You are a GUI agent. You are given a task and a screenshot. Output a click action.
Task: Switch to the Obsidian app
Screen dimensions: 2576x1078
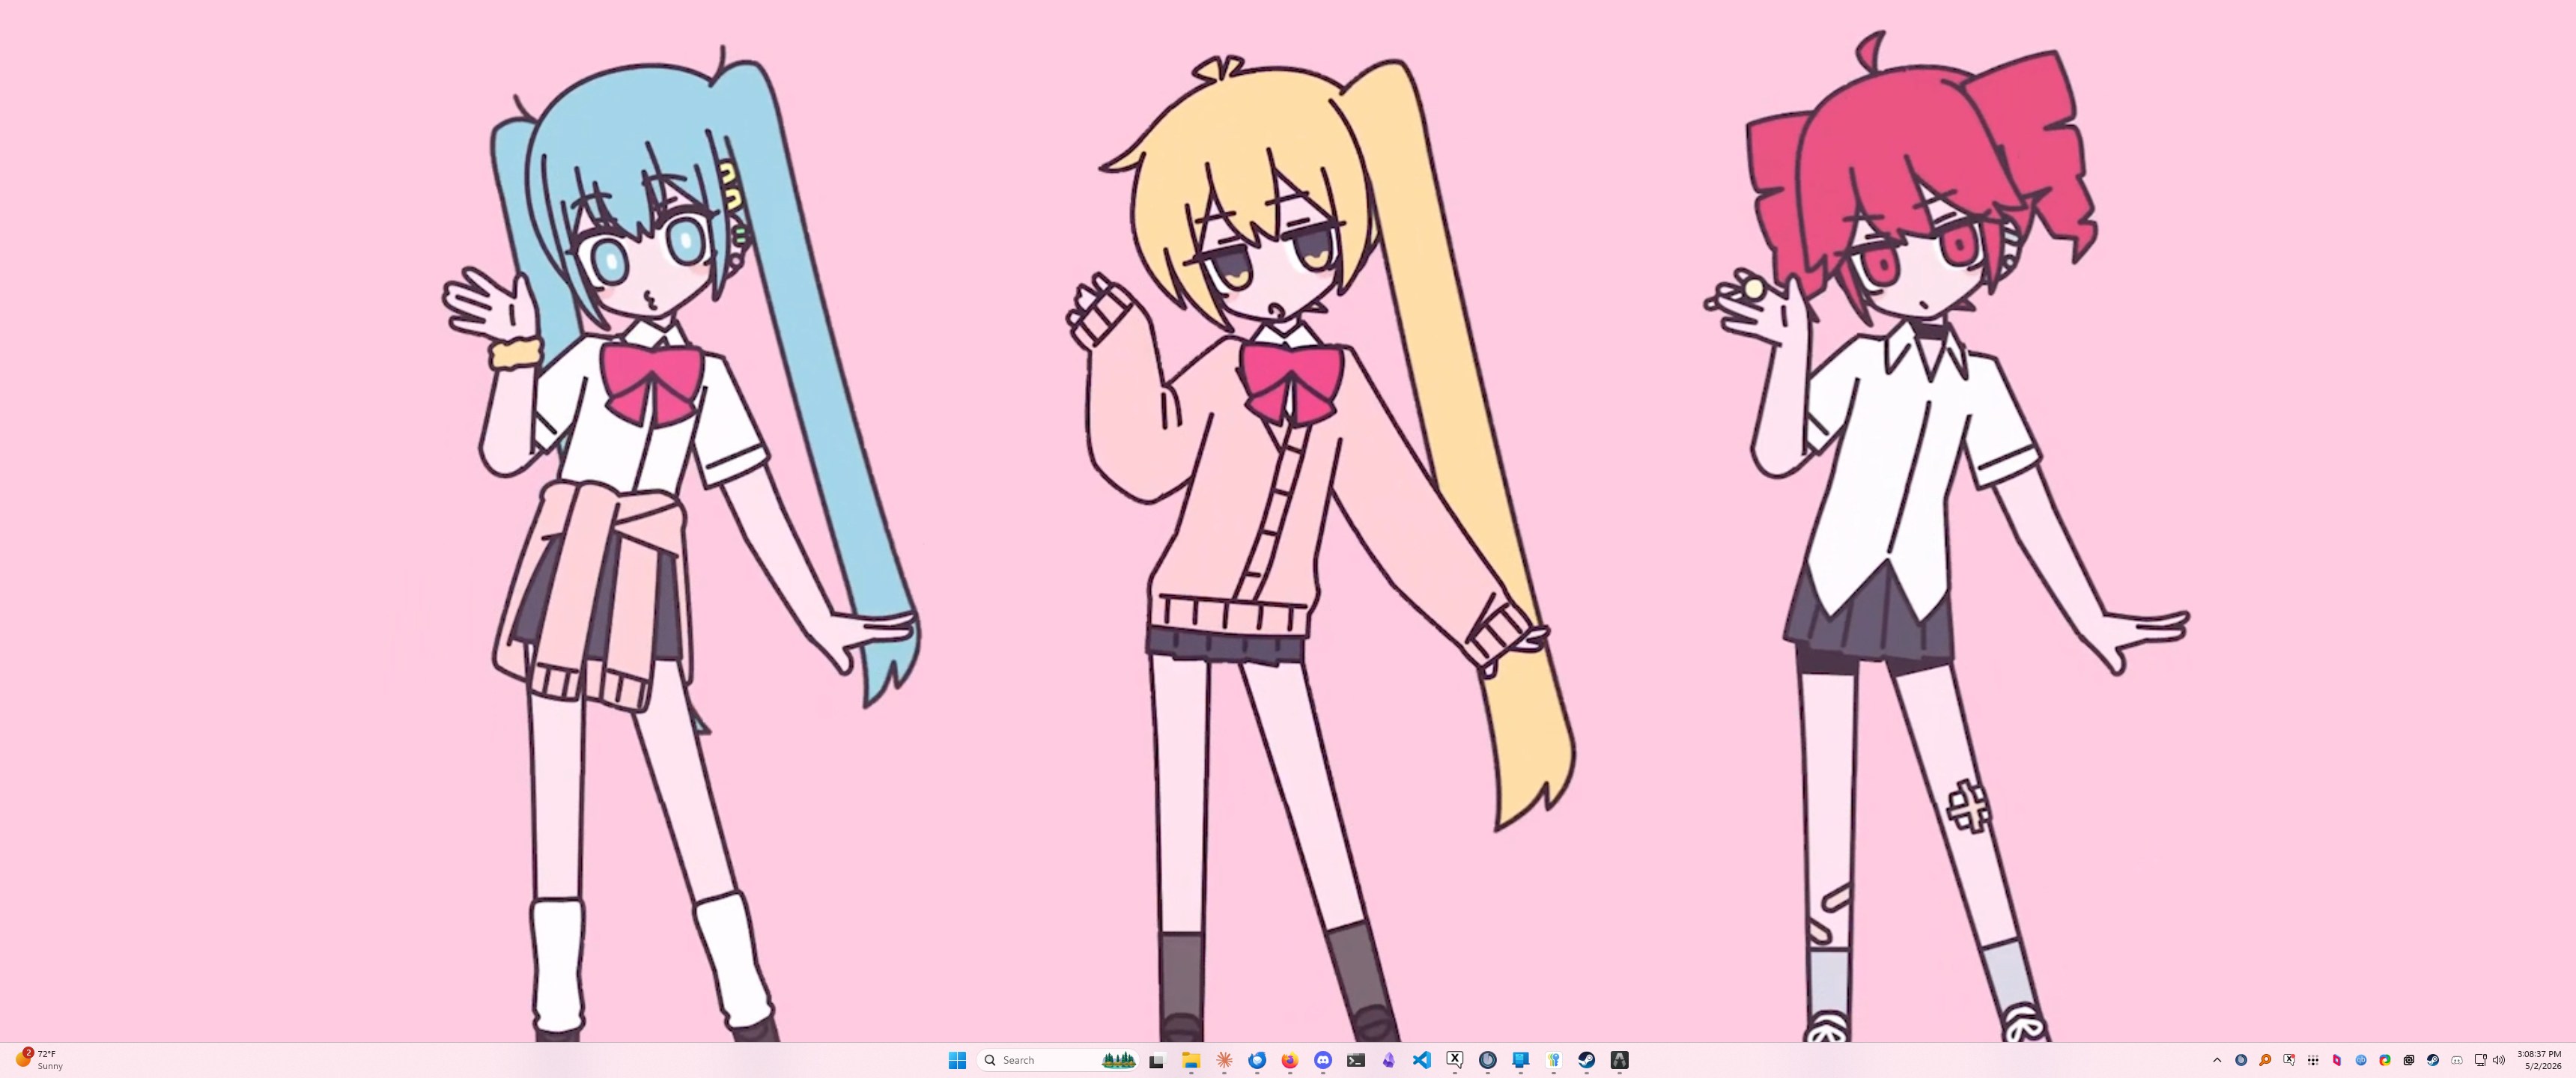tap(1389, 1060)
